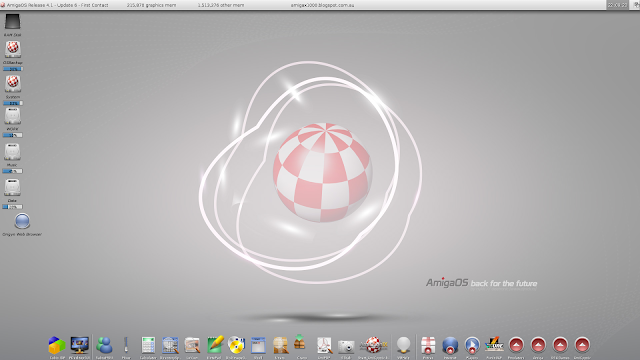Screen dimensions: 640x360
Task: Open the Grab camera dock icon
Action: pos(346,346)
